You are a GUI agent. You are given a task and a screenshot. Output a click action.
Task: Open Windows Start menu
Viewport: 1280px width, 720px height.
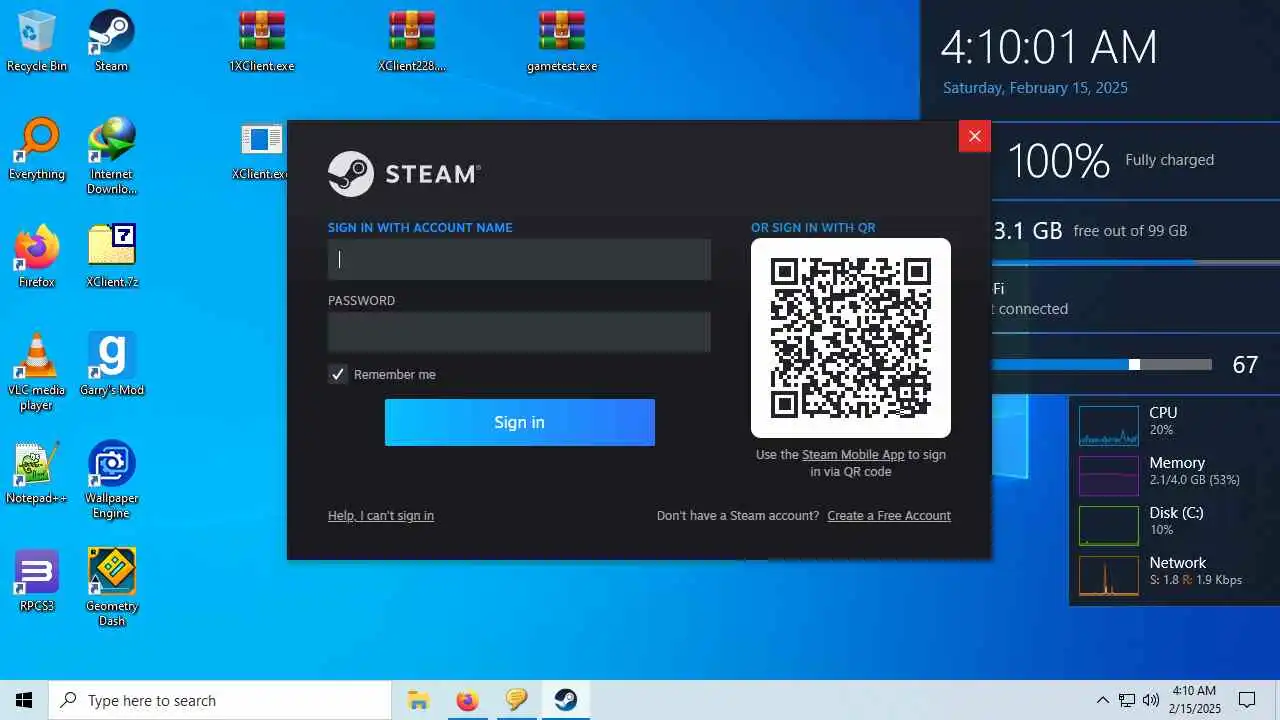[x=24, y=700]
